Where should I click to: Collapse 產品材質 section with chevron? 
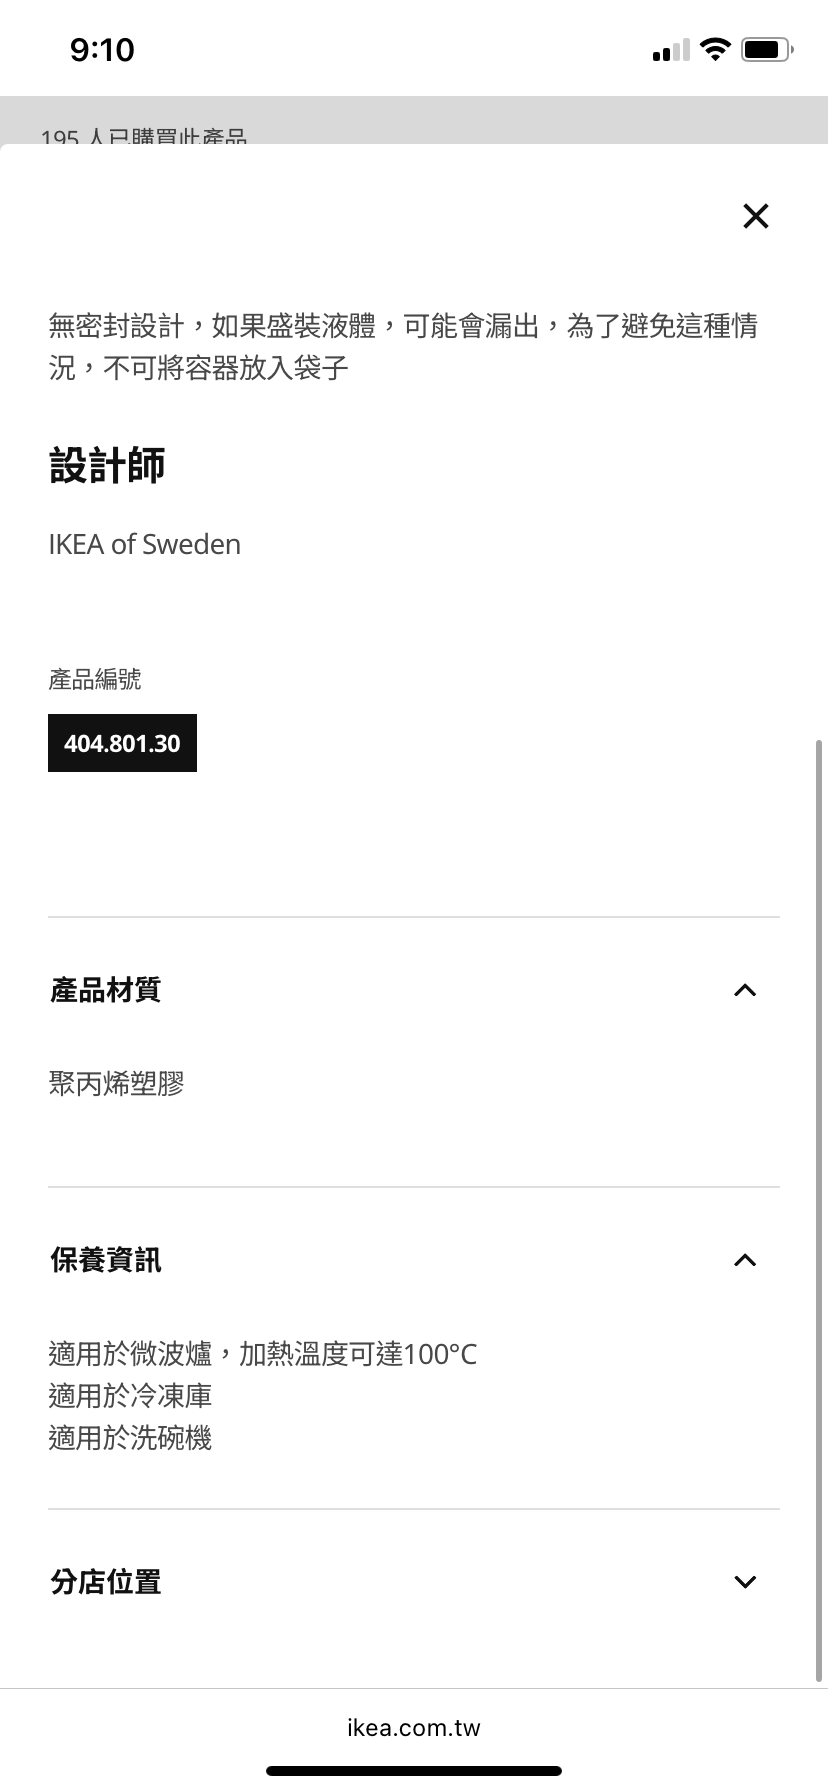tap(745, 990)
